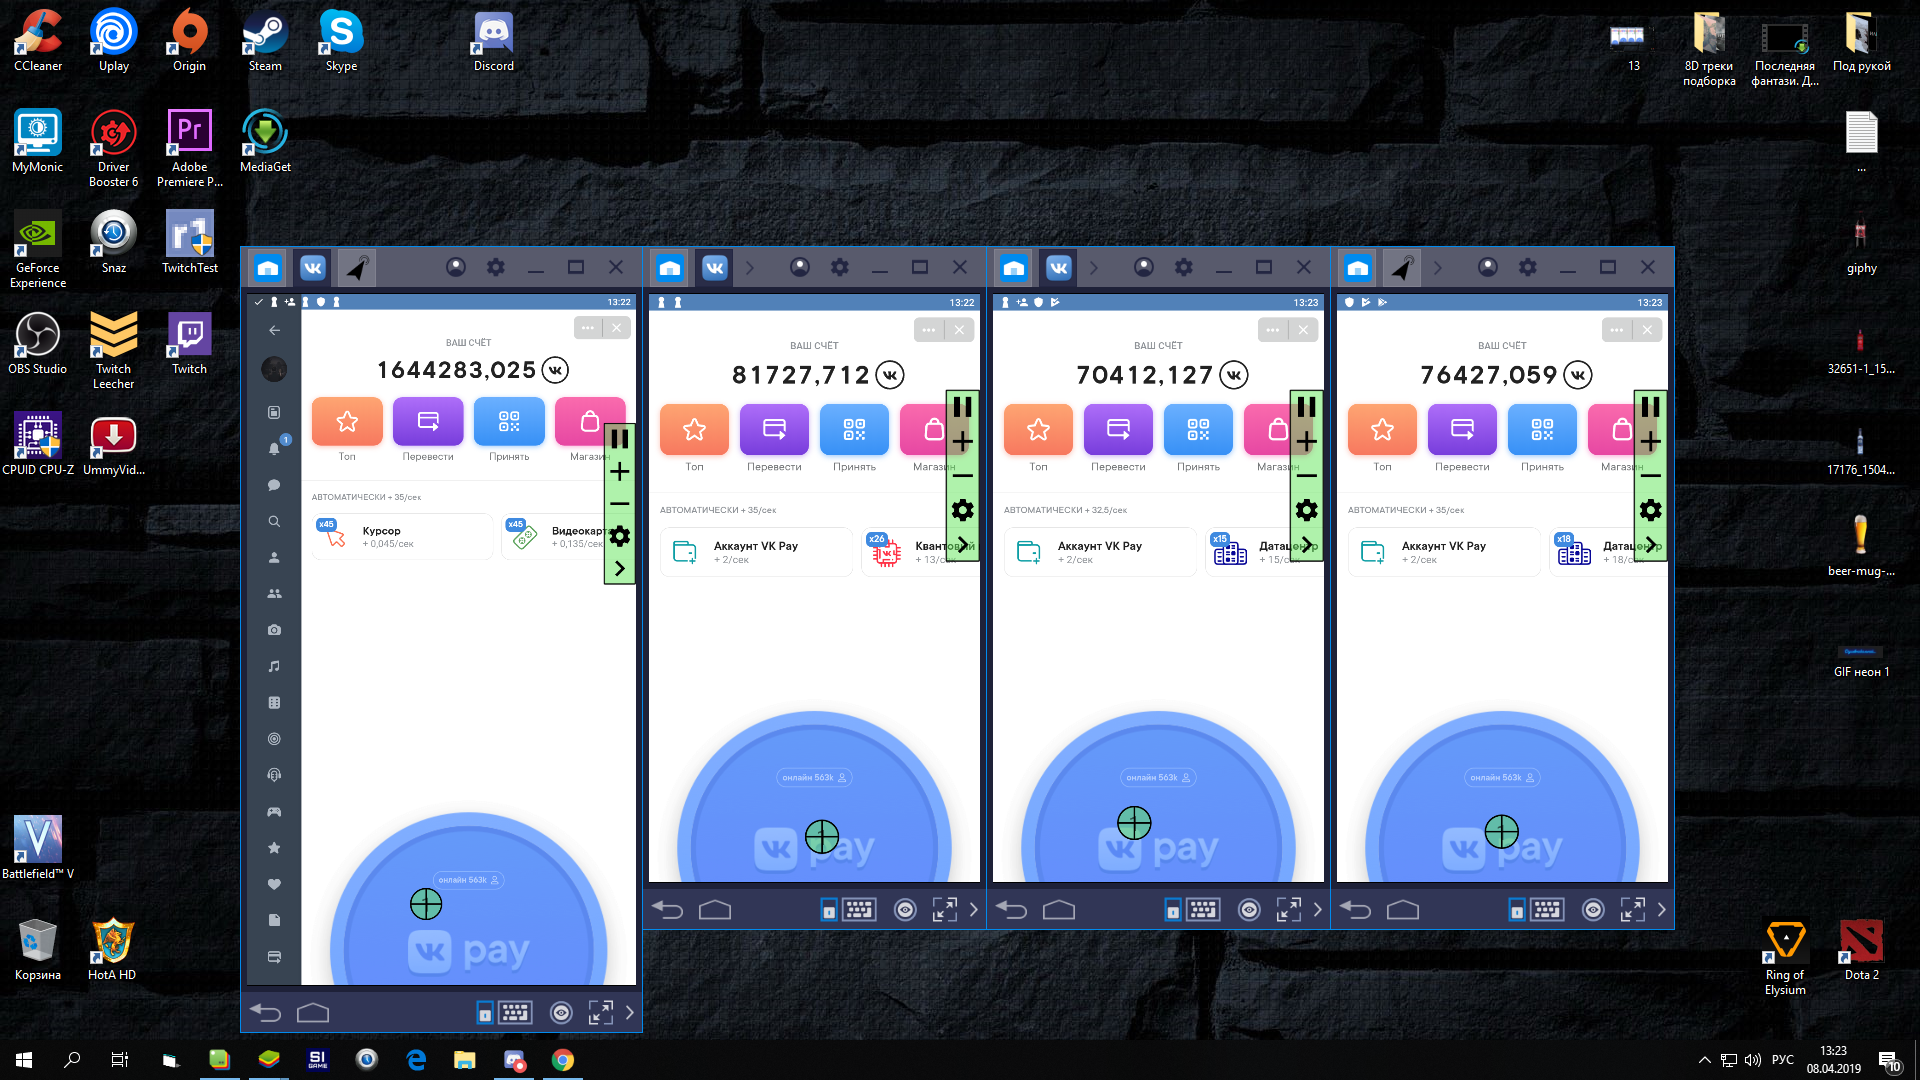
Task: Open Google Chrome from the taskbar
Action: [x=563, y=1060]
